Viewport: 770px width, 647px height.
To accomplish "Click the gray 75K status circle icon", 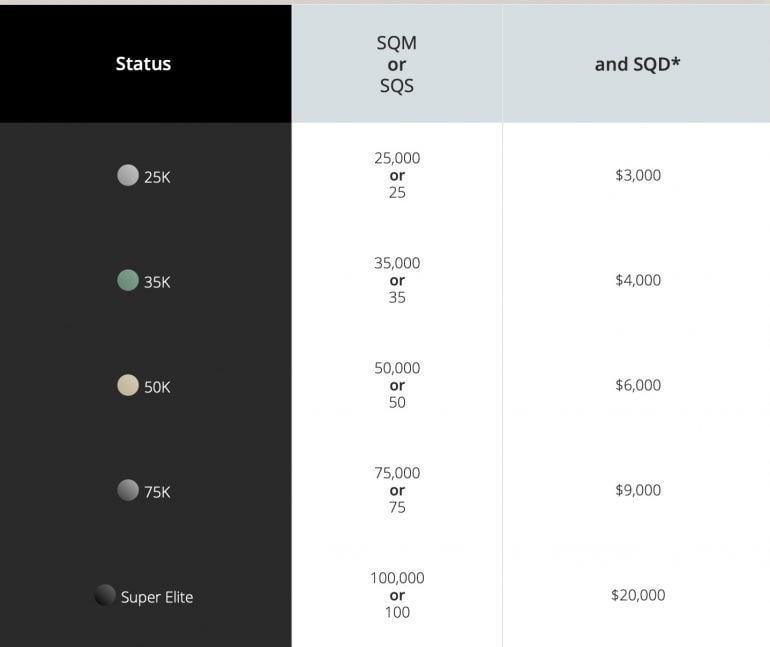I will 127,490.
